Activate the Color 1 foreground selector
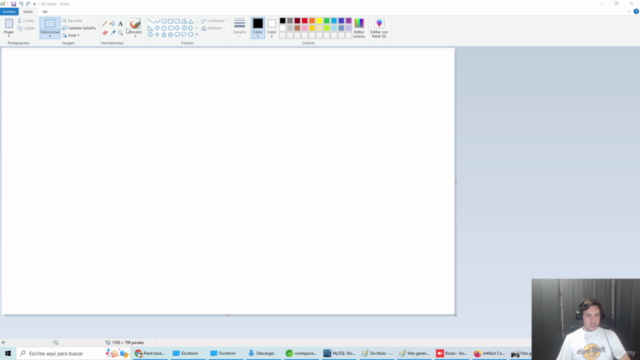The height and width of the screenshot is (360, 640). point(258,28)
